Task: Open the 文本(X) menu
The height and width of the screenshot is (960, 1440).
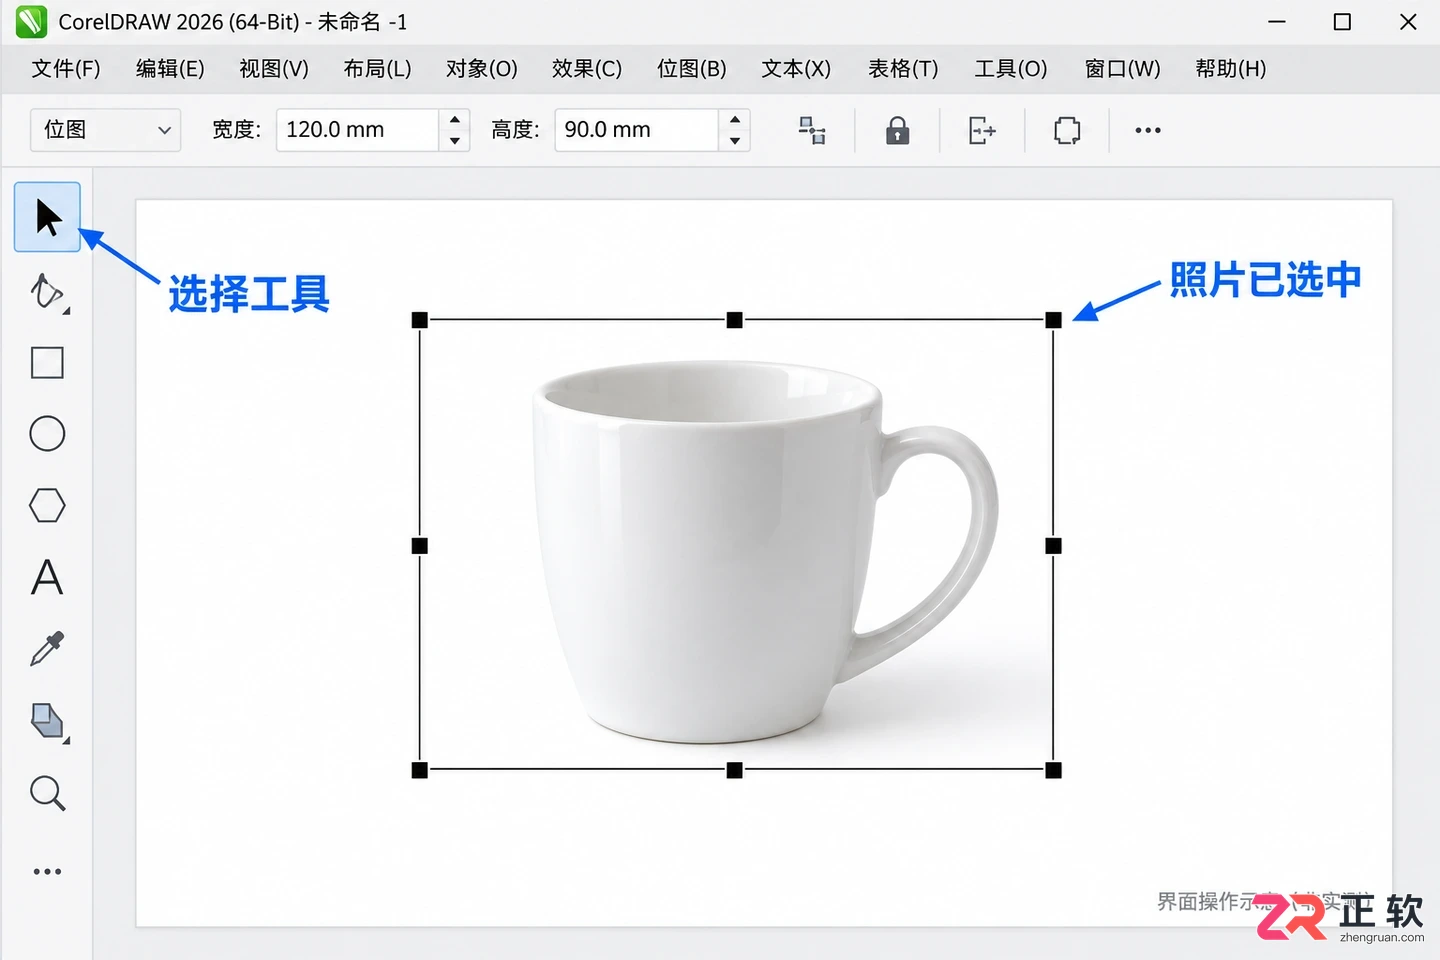Action: [x=796, y=69]
